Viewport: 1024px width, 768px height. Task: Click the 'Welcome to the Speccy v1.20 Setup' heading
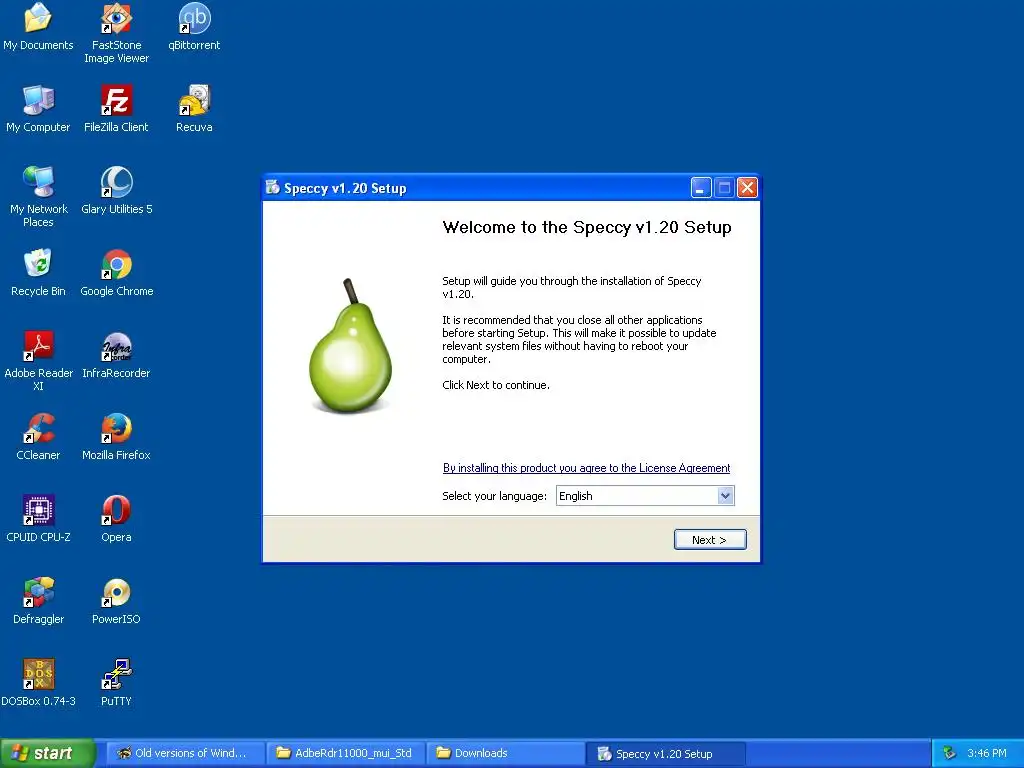coord(586,227)
